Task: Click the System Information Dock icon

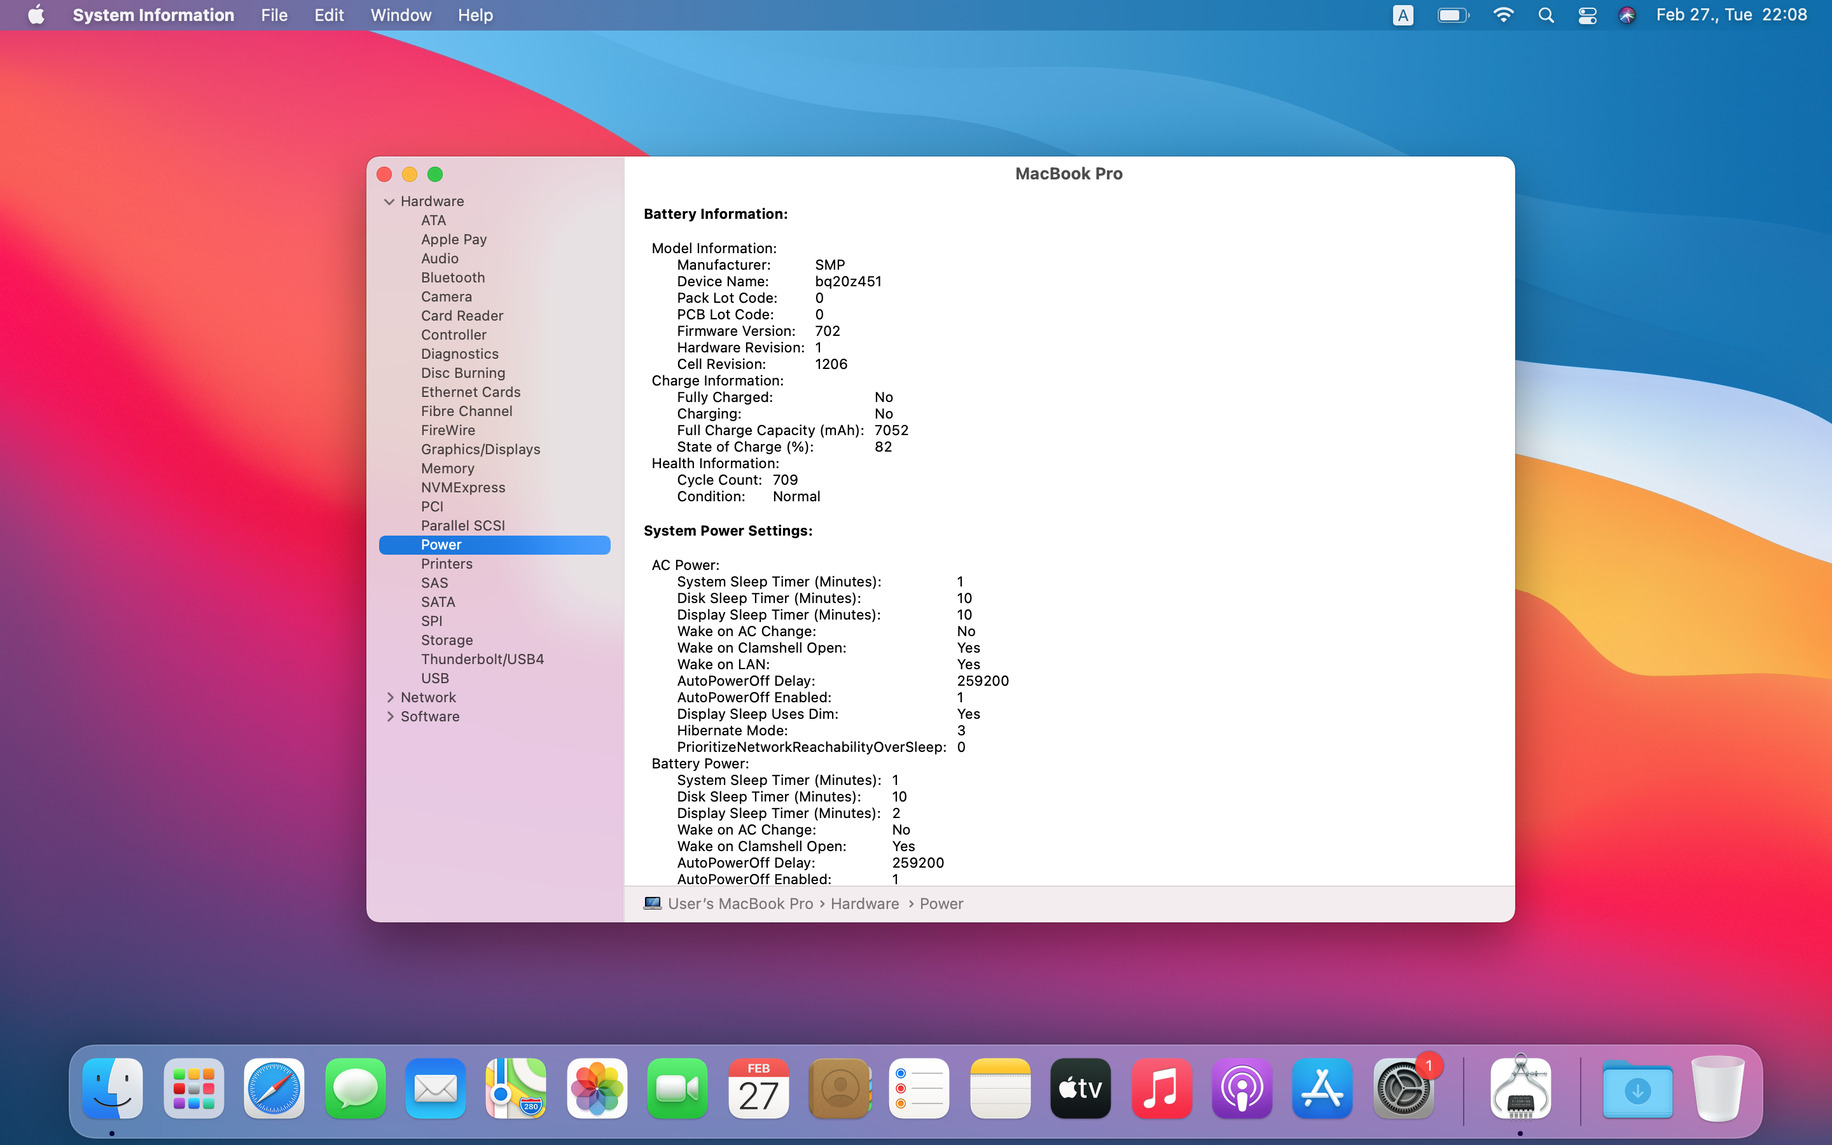Action: point(1520,1088)
